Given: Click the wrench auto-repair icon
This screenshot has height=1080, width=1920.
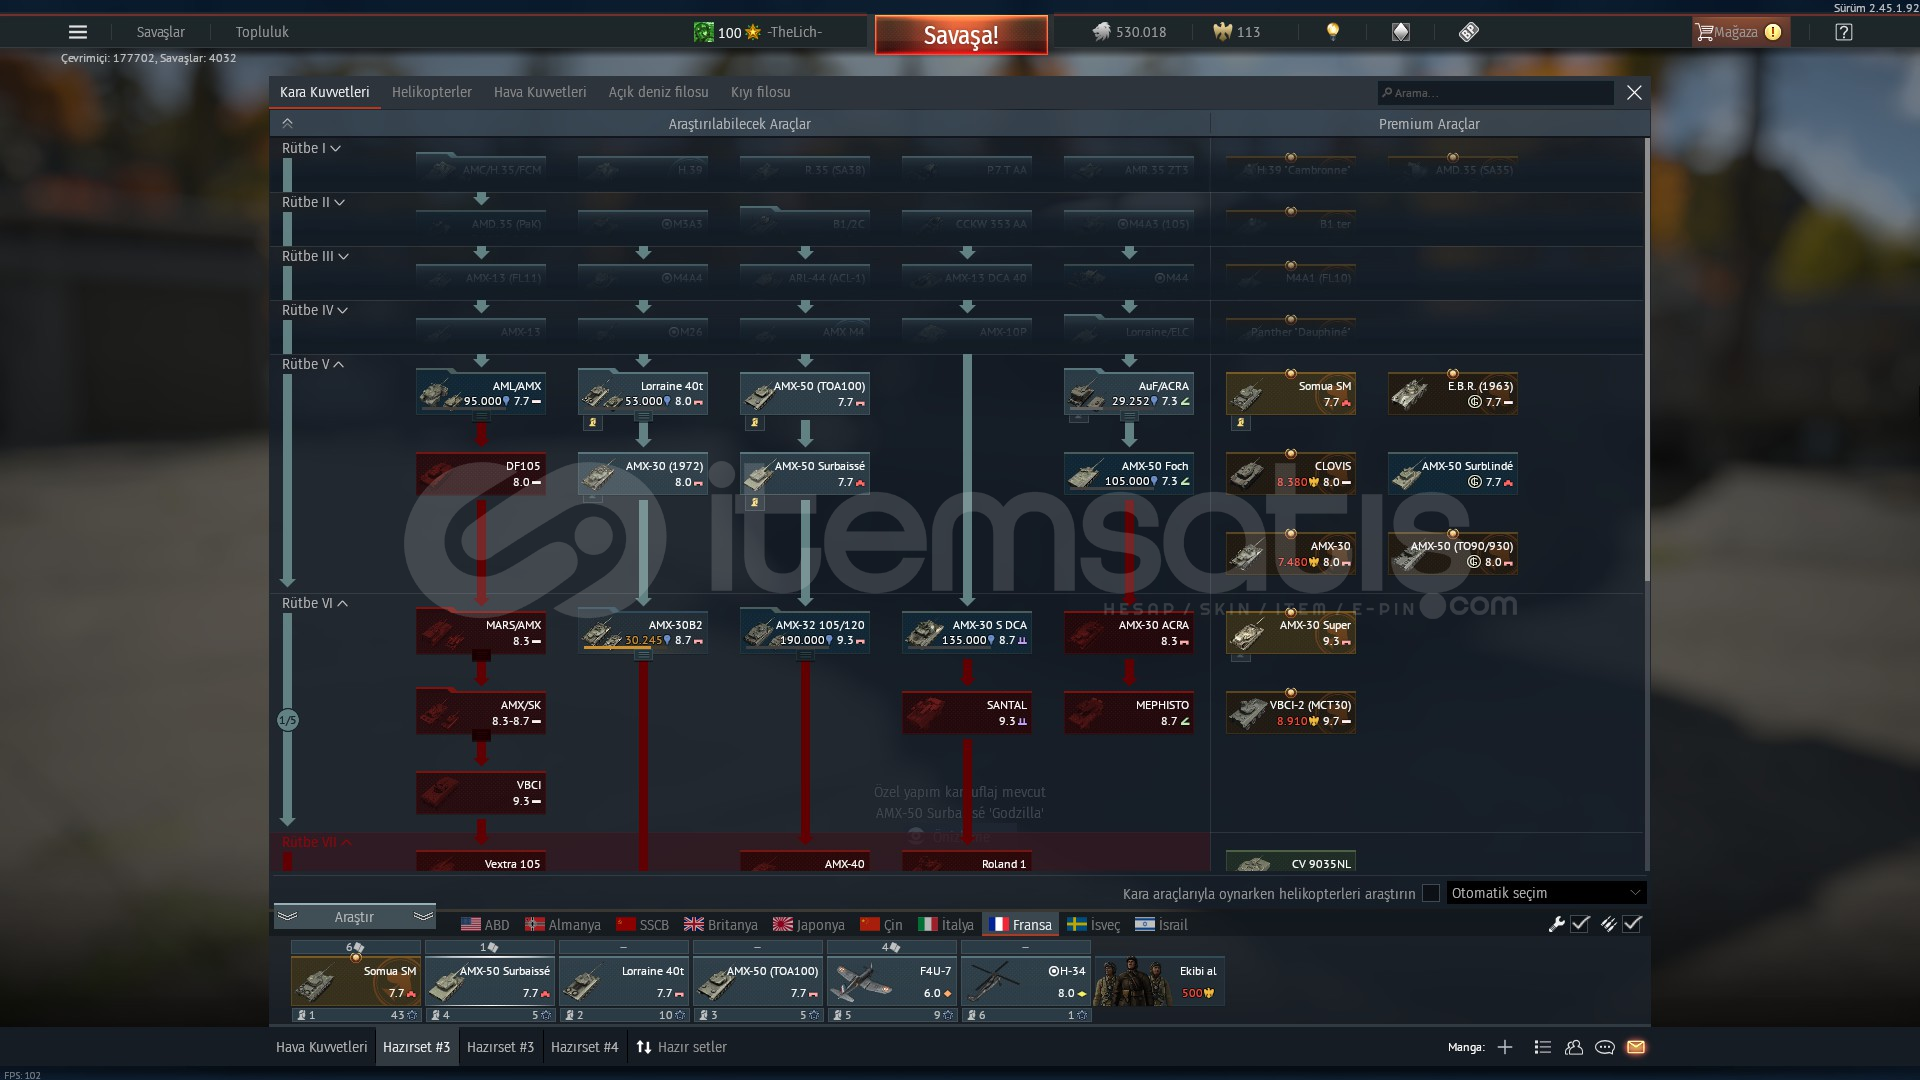Looking at the screenshot, I should point(1556,924).
